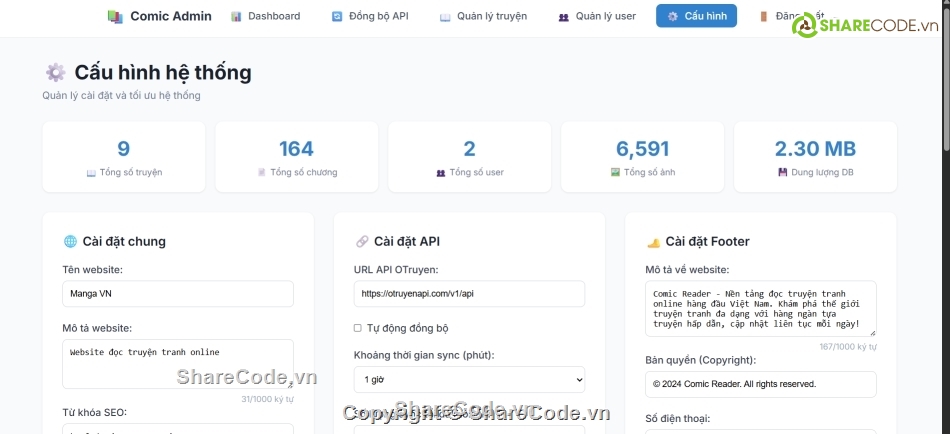950x434 pixels.
Task: Click the Comic Admin books logo icon
Action: point(115,16)
